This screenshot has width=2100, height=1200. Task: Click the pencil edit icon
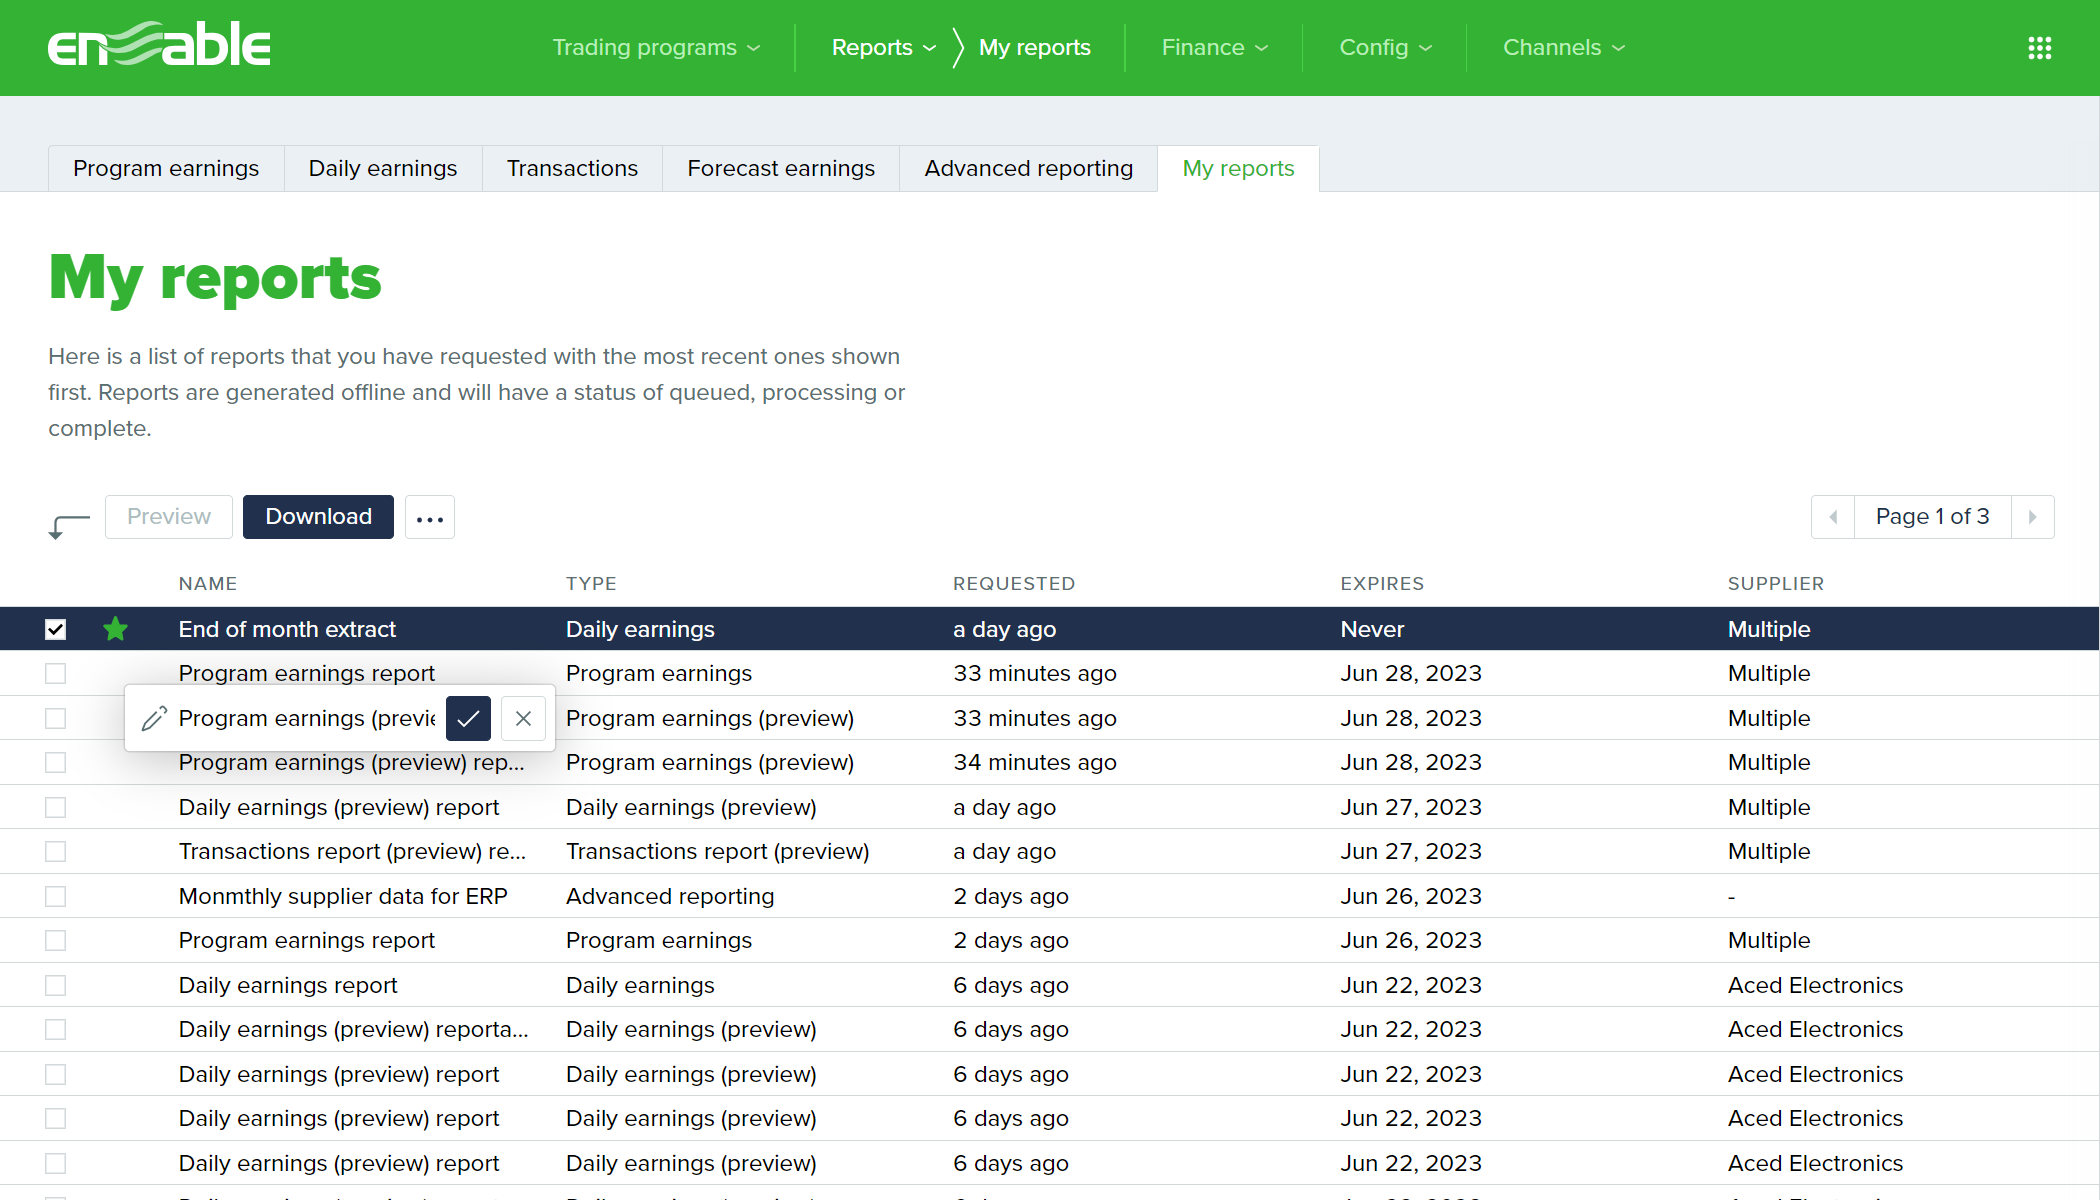pyautogui.click(x=154, y=718)
